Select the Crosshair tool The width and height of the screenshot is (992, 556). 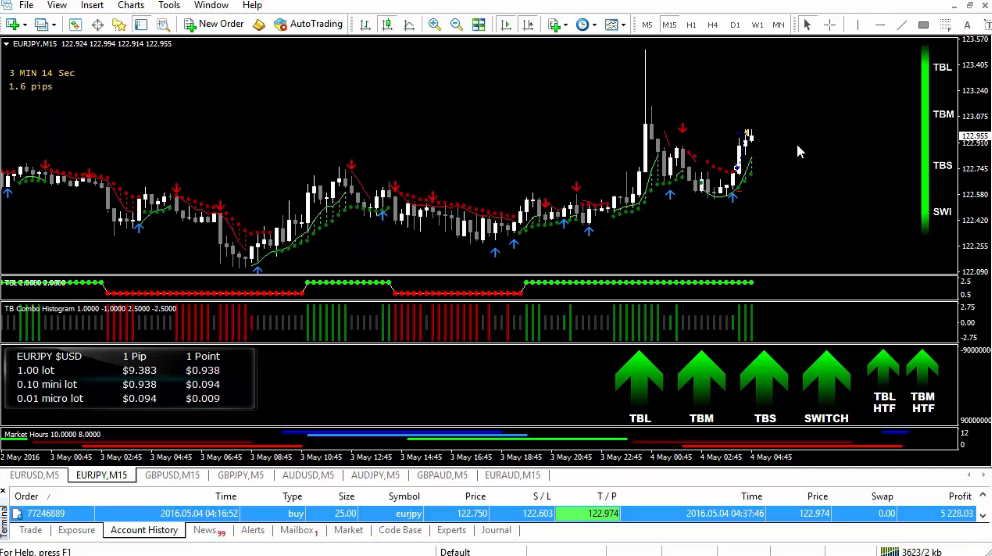(x=829, y=25)
